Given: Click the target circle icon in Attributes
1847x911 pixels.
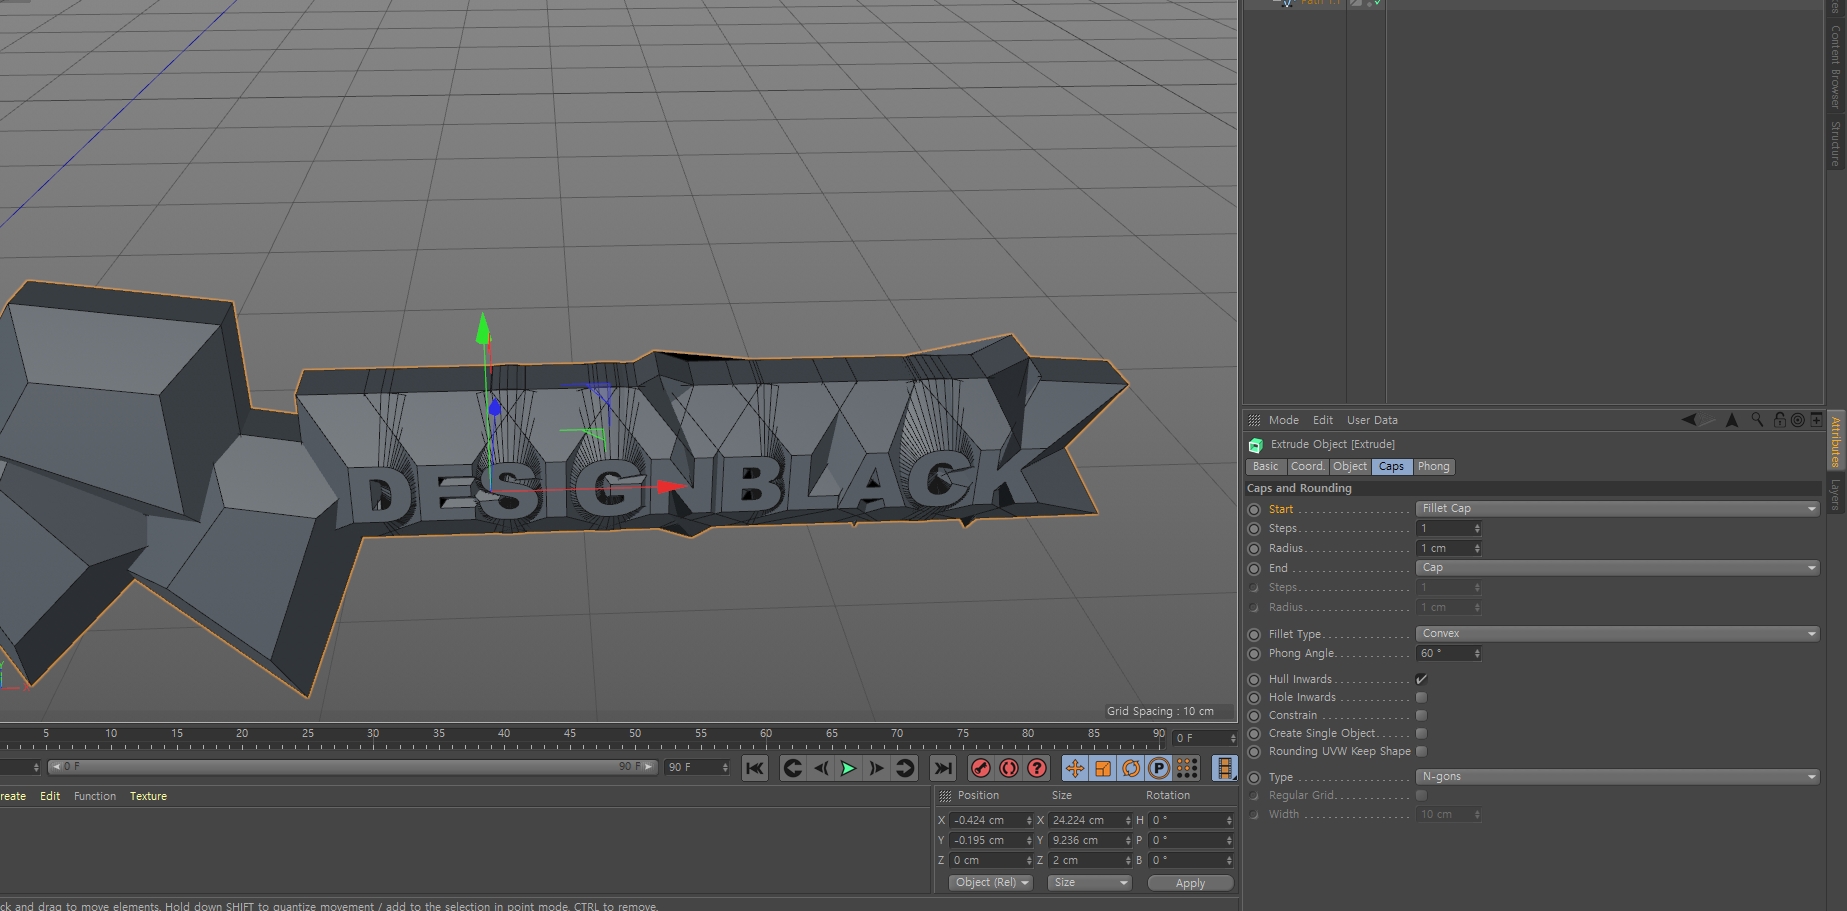Looking at the screenshot, I should [x=1798, y=420].
